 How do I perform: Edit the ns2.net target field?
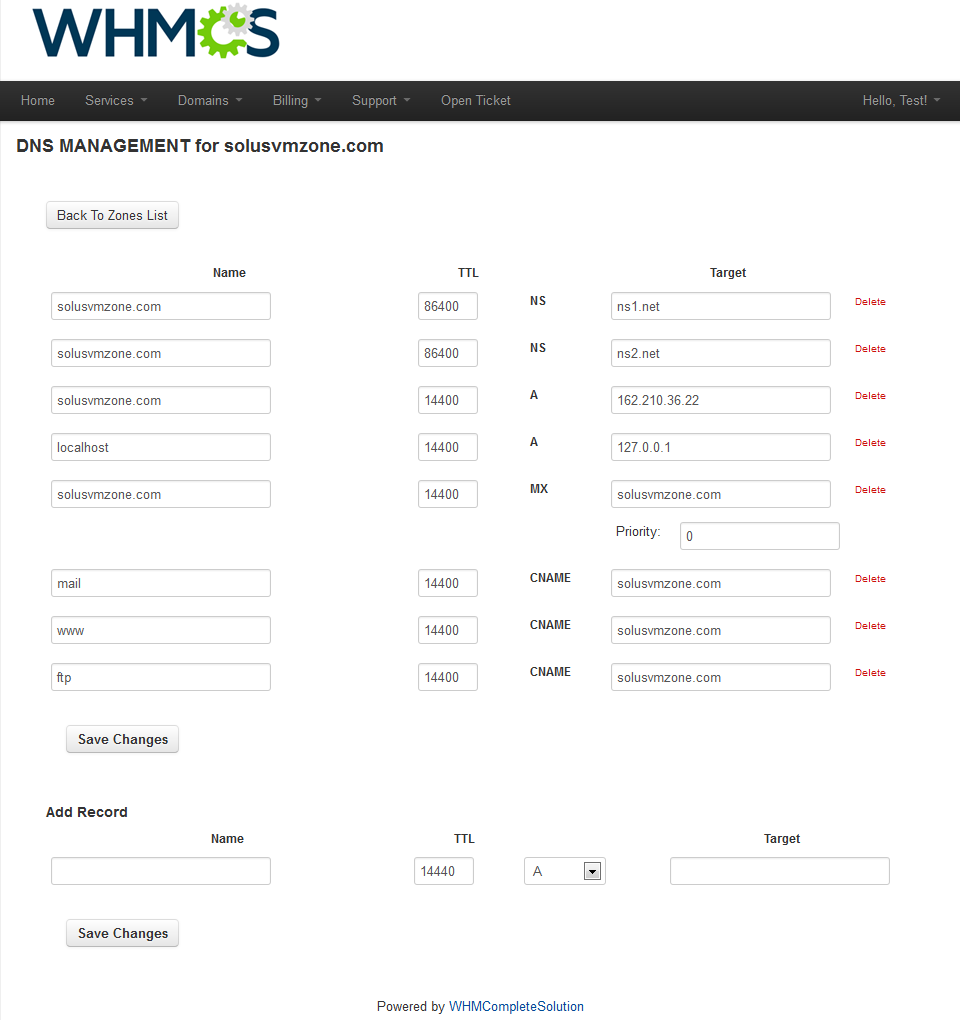click(x=721, y=353)
